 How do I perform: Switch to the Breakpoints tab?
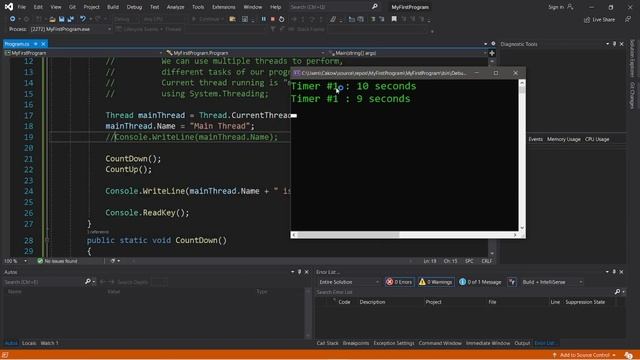[356, 343]
